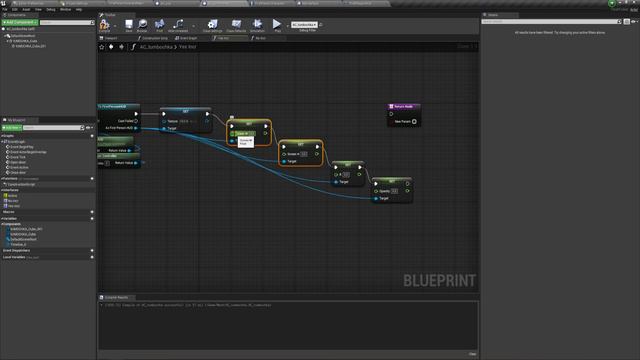Open the Window menu

(x=65, y=9)
